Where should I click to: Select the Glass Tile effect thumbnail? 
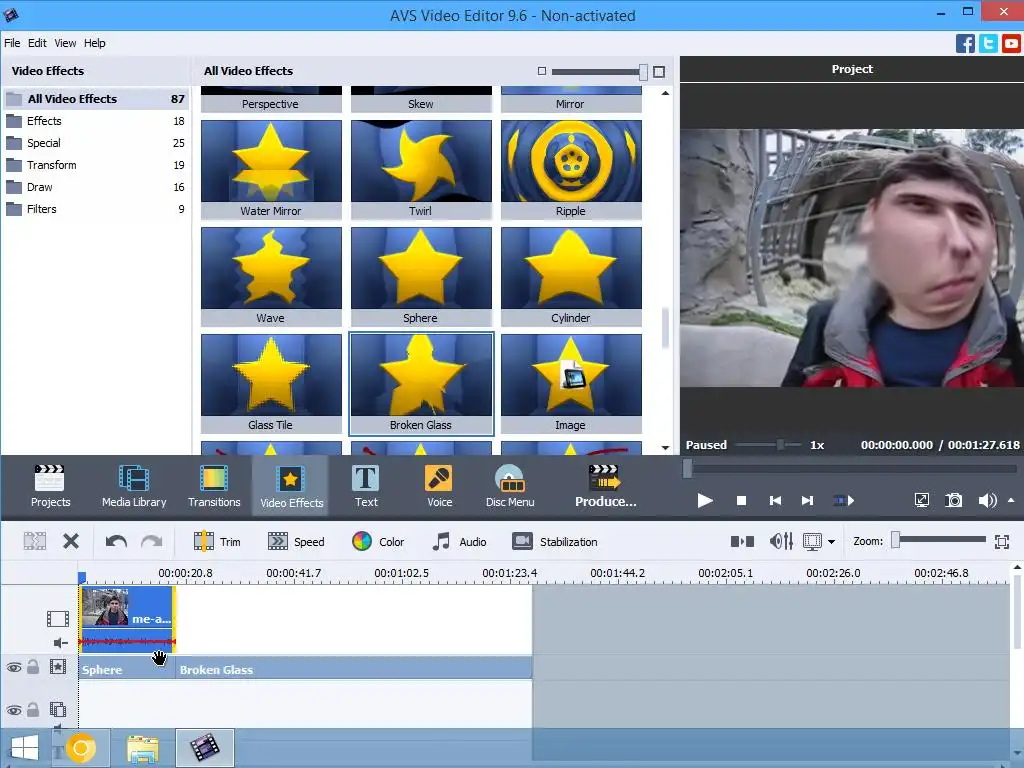(271, 383)
